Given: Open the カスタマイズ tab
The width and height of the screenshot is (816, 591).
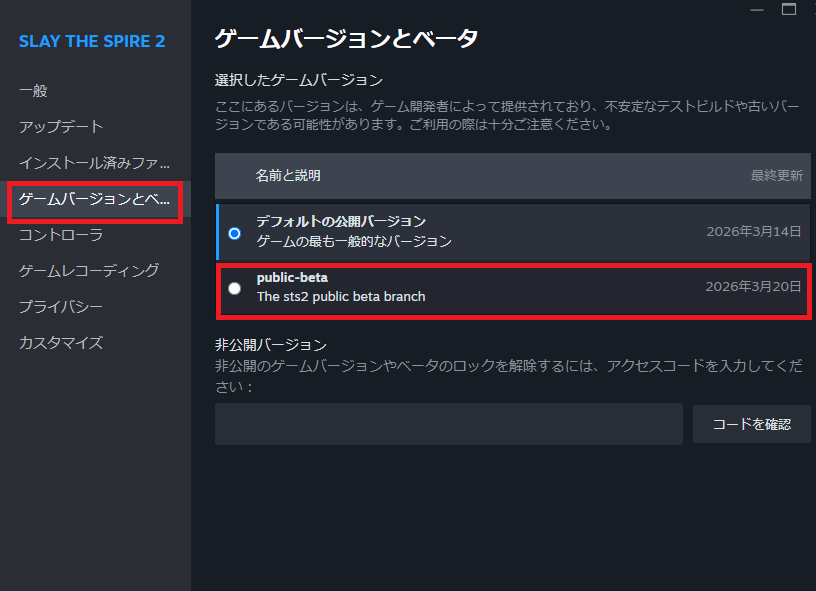Looking at the screenshot, I should pos(61,343).
